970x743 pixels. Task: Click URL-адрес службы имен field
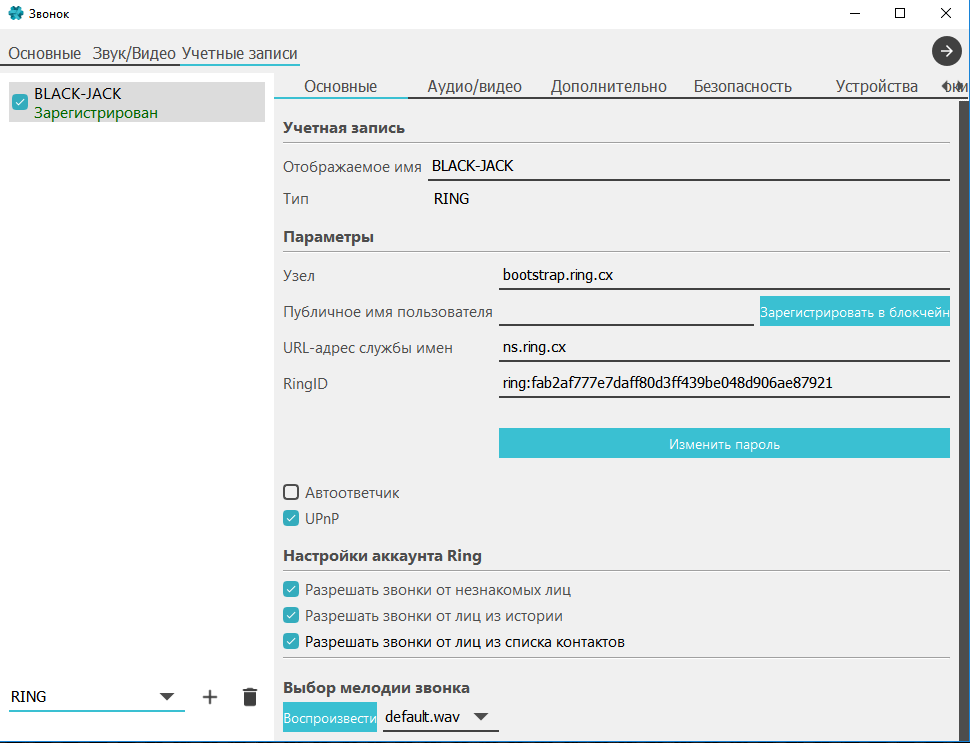pos(724,348)
